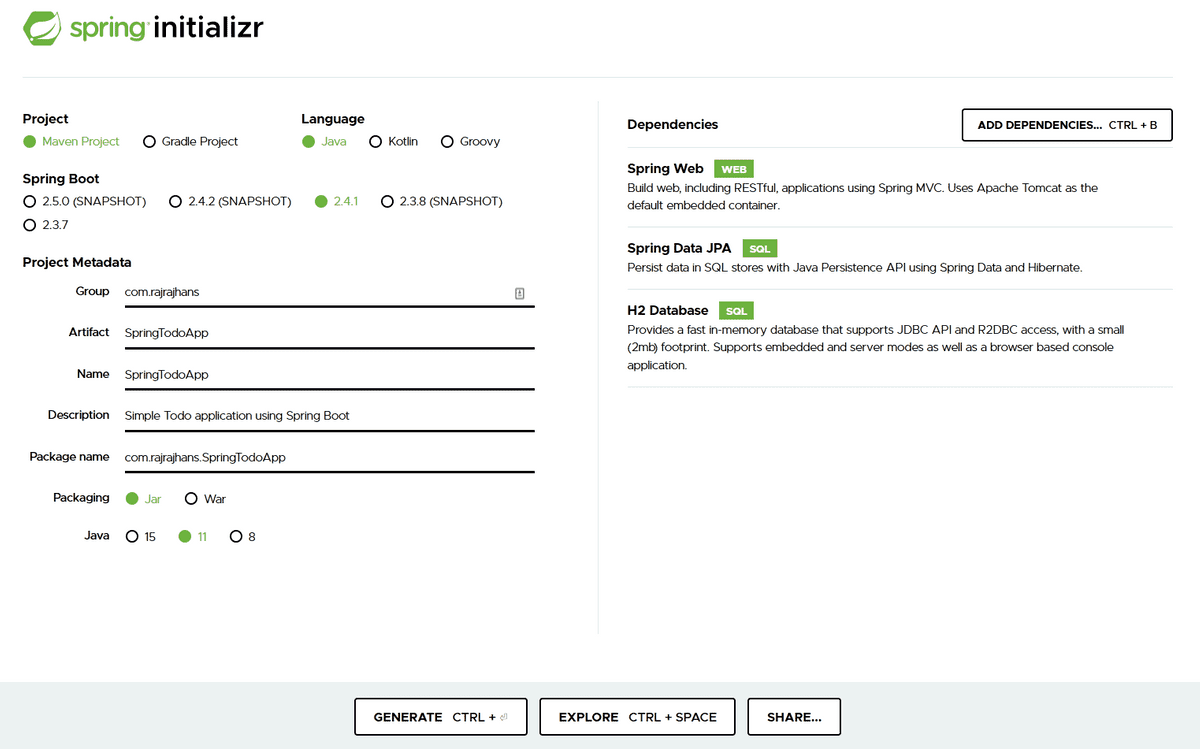1200x749 pixels.
Task: Open the Add Dependencies dialog
Action: [x=1066, y=124]
